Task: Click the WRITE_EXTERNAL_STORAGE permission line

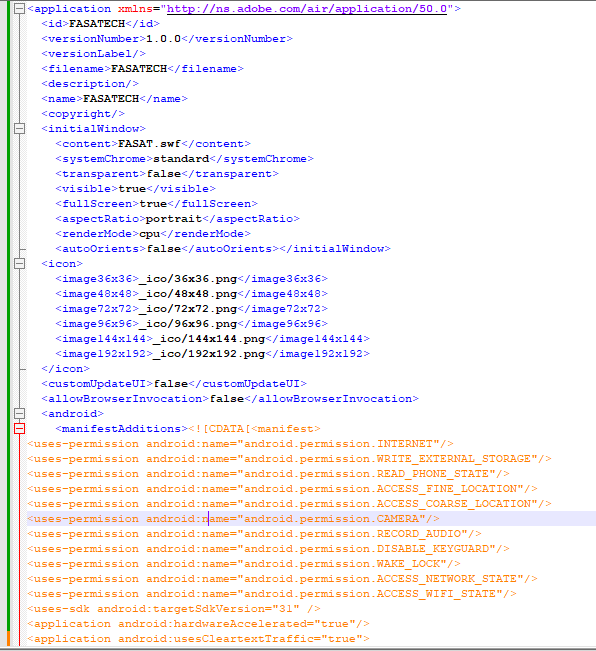Action: (x=289, y=459)
